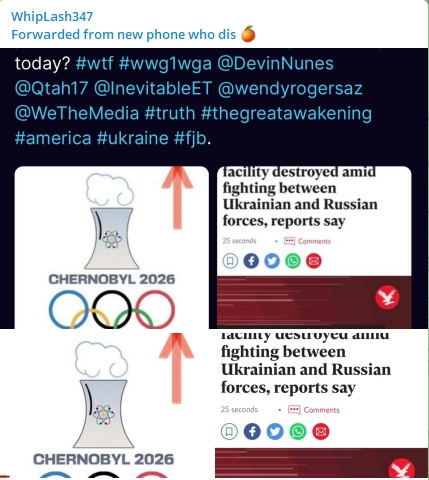This screenshot has width=429, height=480.
Task: Click the Twitter share icon in the upper article
Action: (272, 261)
